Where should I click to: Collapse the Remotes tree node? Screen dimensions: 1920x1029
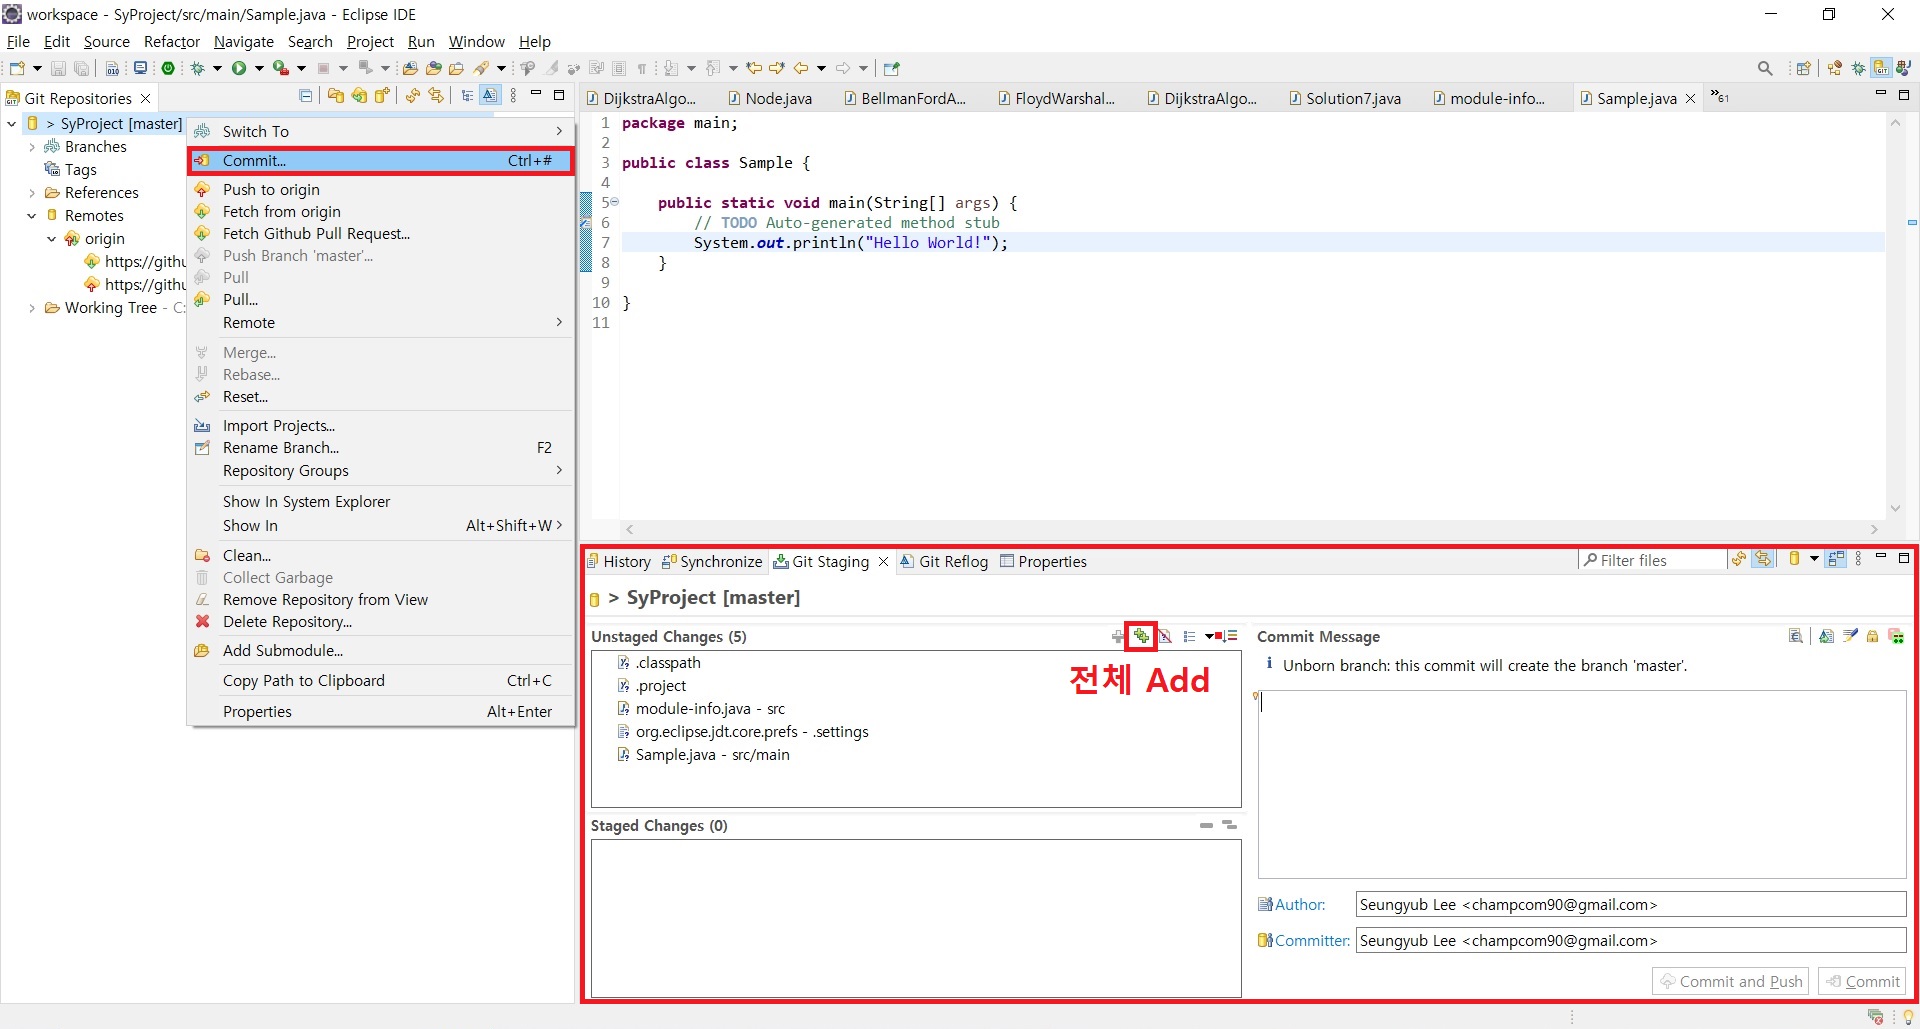click(x=32, y=216)
